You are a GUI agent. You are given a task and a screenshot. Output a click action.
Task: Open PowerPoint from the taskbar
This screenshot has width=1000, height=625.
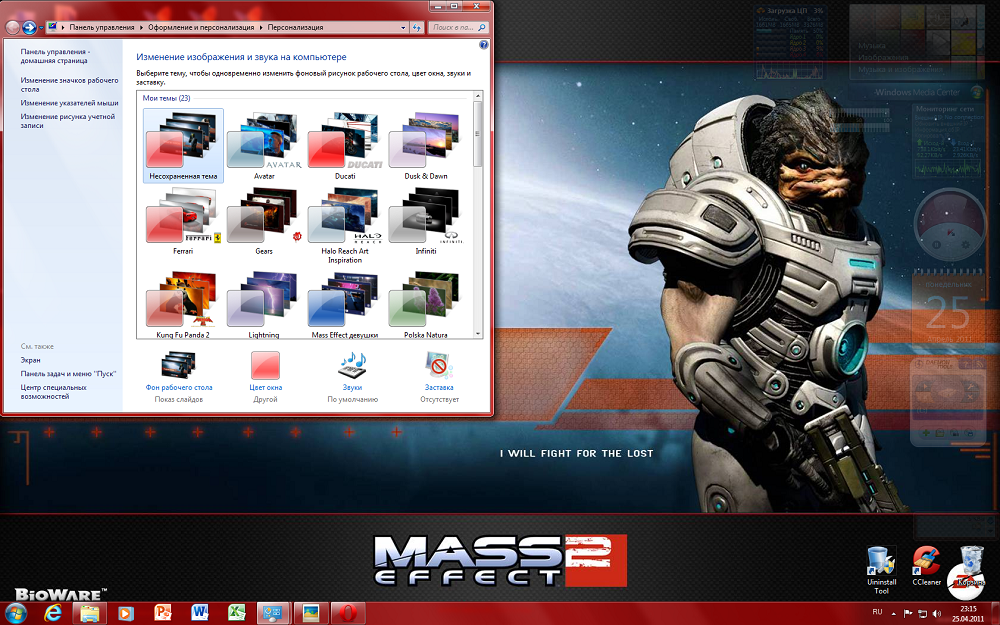(x=163, y=614)
